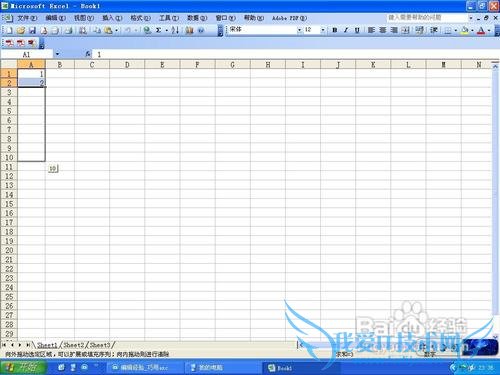Click cell A2 containing 2
Viewport: 500px width, 375px height.
pyautogui.click(x=31, y=83)
